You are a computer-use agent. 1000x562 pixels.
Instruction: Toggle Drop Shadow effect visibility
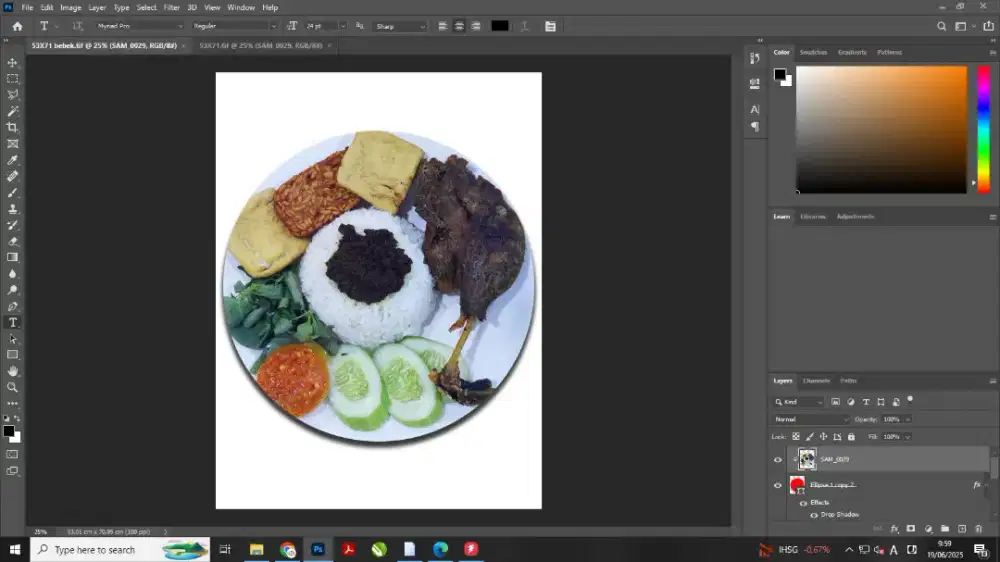(x=814, y=515)
